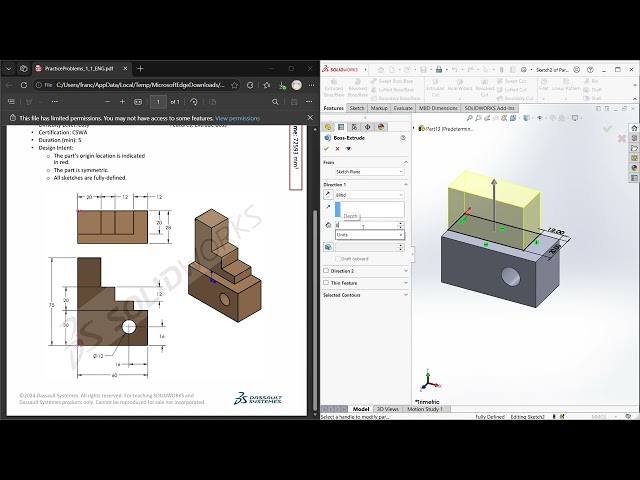Click SolidWorks help question mark icon
The width and height of the screenshot is (640, 480).
click(590, 70)
